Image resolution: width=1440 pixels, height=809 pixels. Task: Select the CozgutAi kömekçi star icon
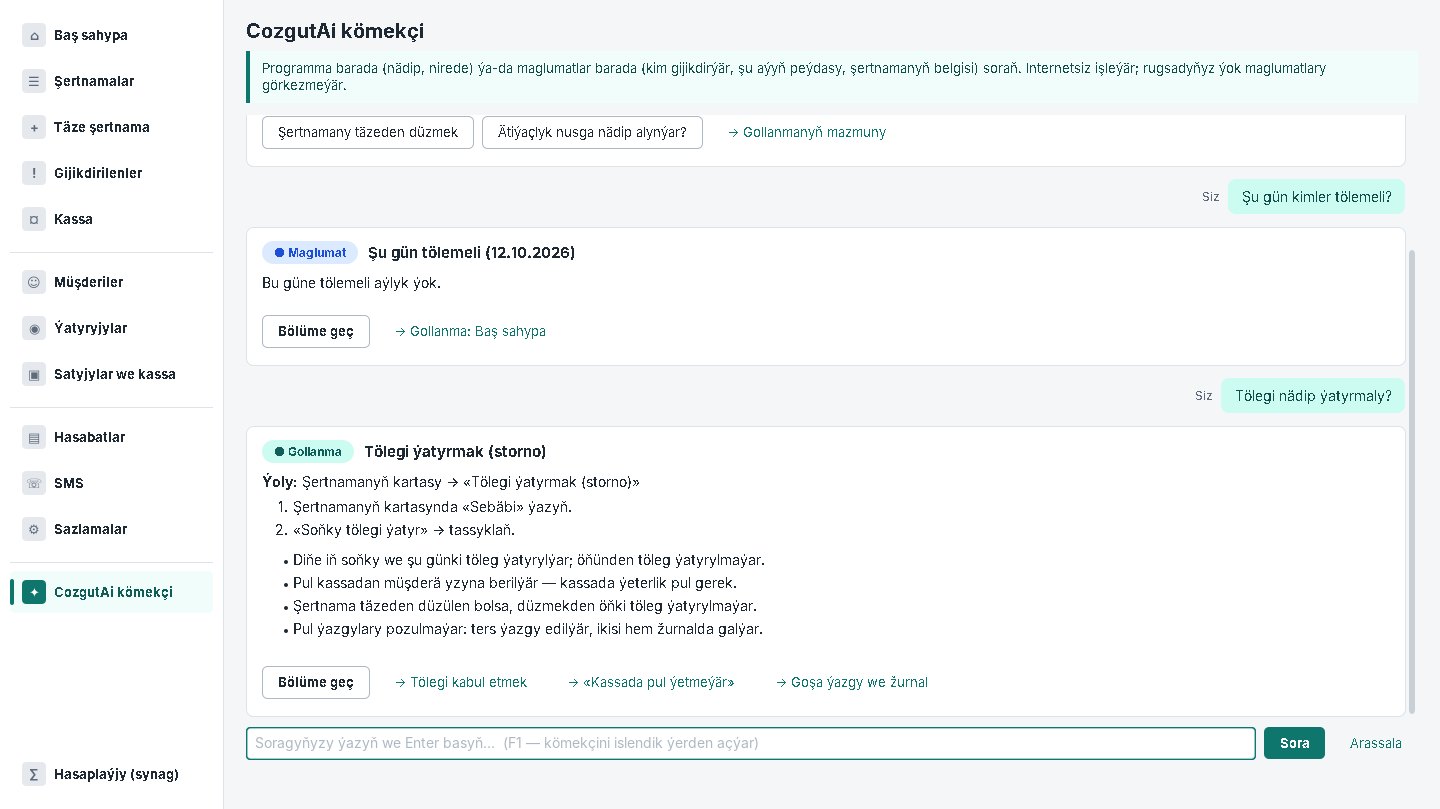point(34,592)
